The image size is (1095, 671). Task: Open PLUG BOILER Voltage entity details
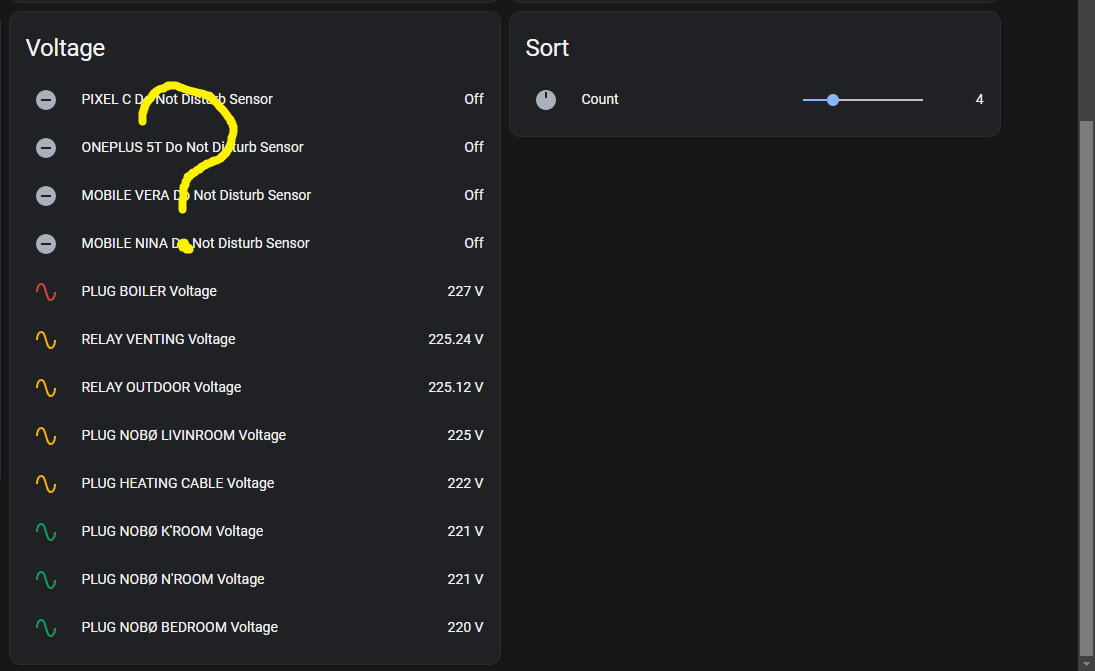pyautogui.click(x=149, y=291)
